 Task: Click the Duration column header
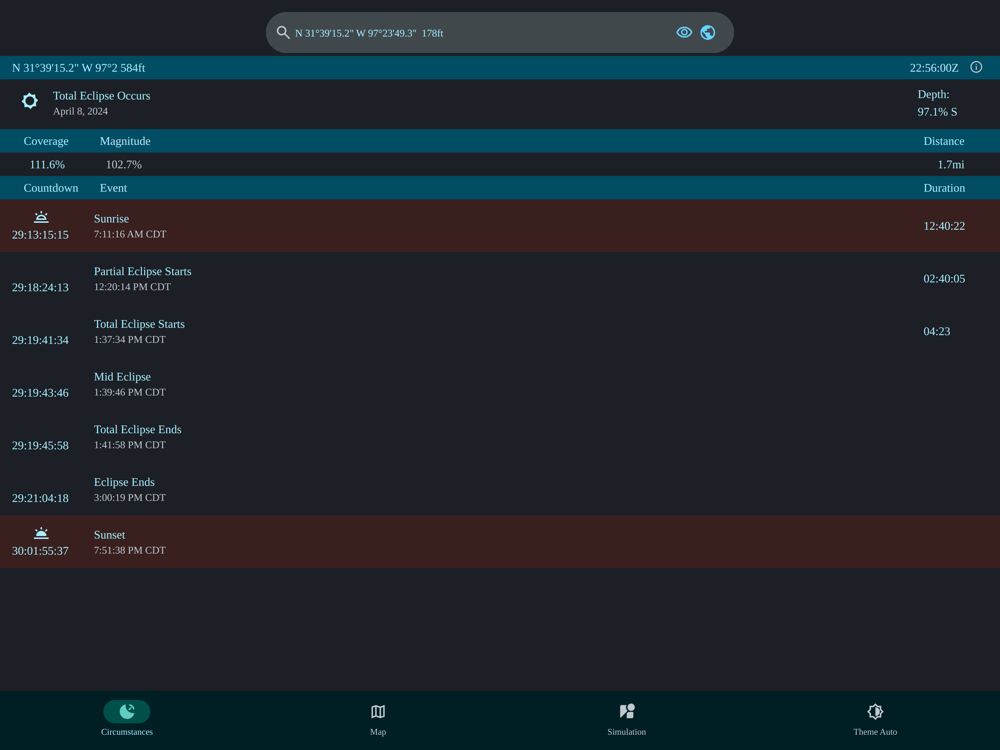click(944, 188)
